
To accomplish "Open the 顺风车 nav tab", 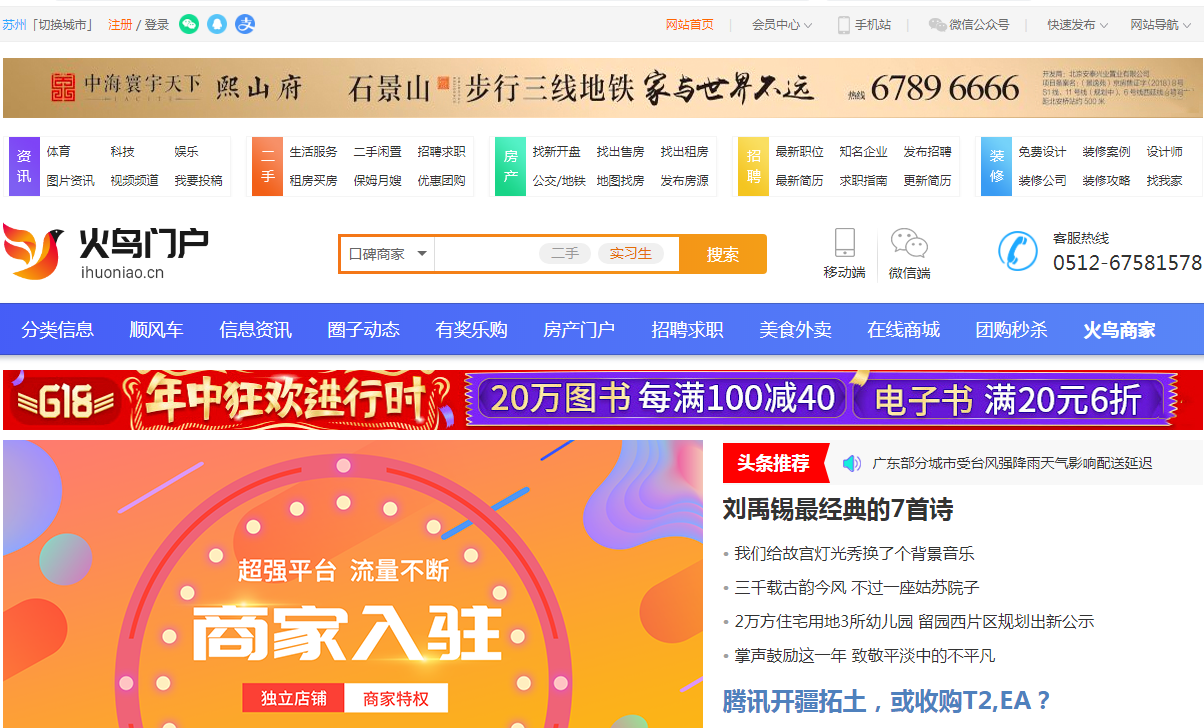I will click(x=156, y=330).
